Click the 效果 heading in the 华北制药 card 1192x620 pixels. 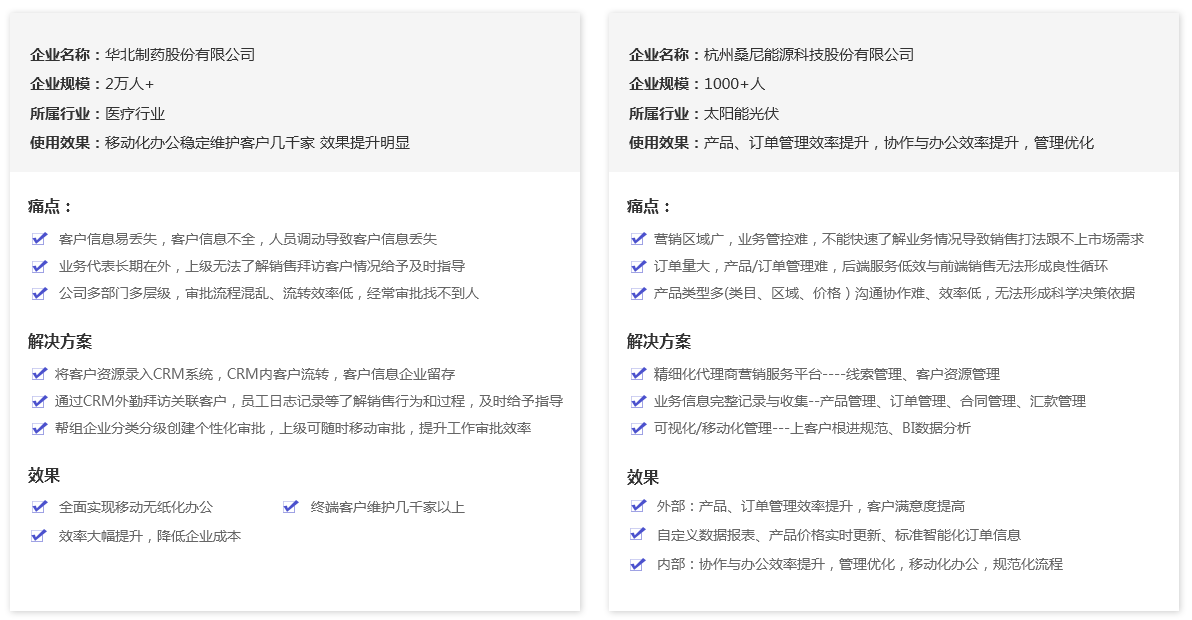click(44, 476)
